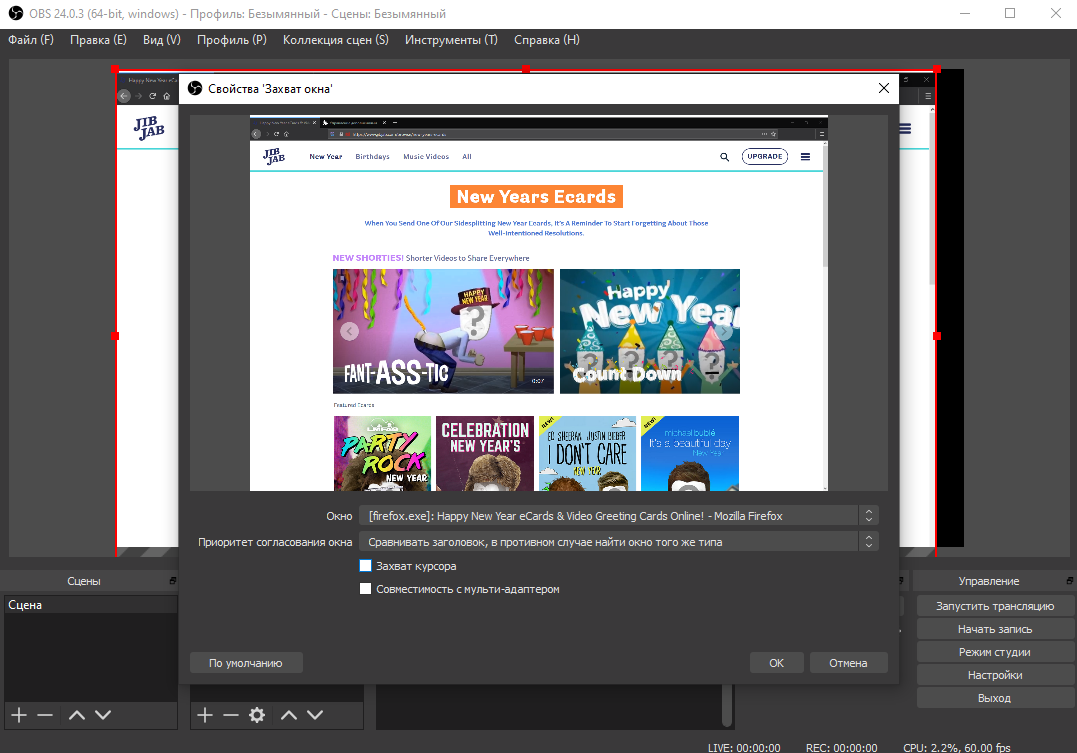
Task: Open the Файл (F) menu
Action: pyautogui.click(x=31, y=40)
